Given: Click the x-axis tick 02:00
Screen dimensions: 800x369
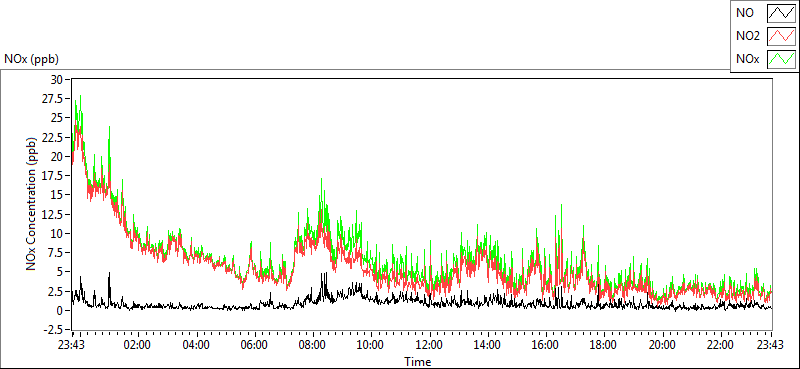Looking at the screenshot, I should click(138, 345).
